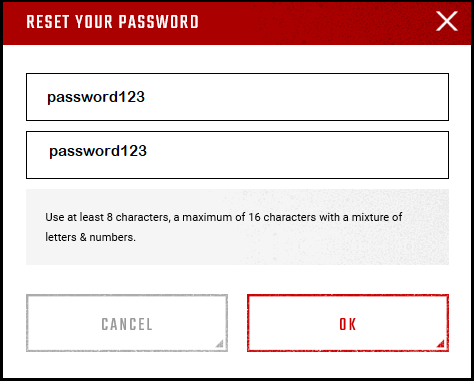
Task: Close the Reset Your Password dialog
Action: (x=447, y=21)
